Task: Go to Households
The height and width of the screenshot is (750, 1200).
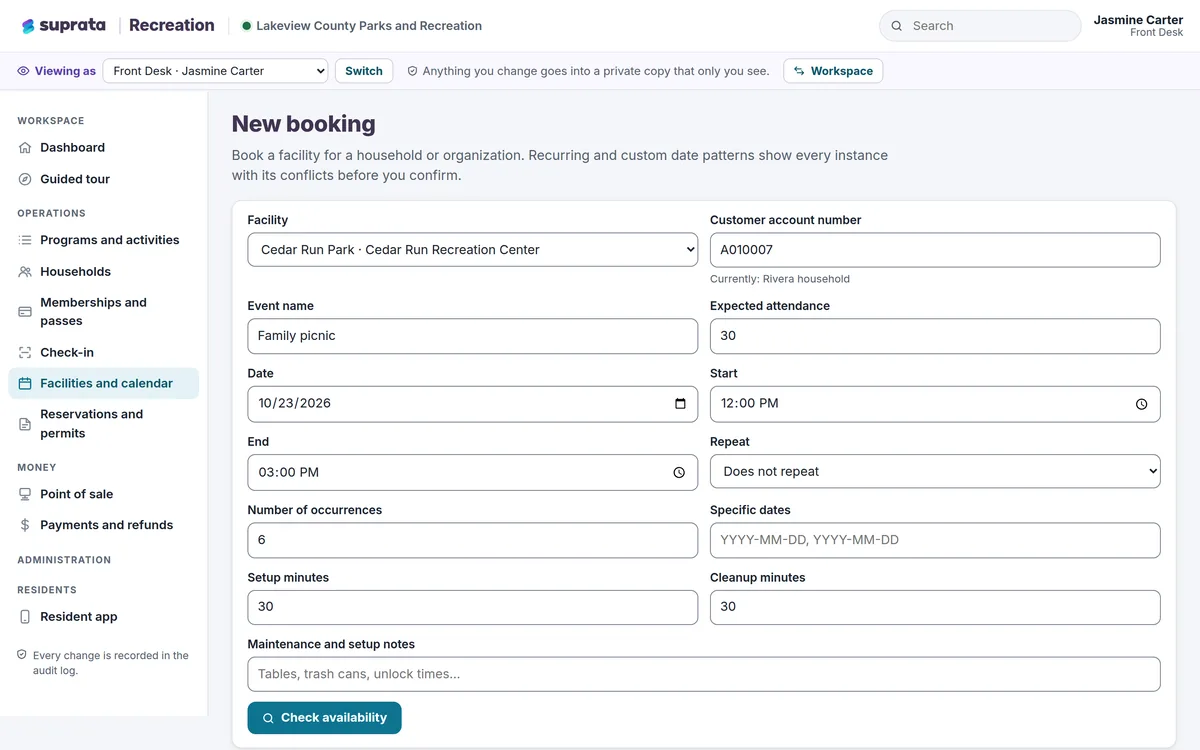Action: (x=104, y=272)
